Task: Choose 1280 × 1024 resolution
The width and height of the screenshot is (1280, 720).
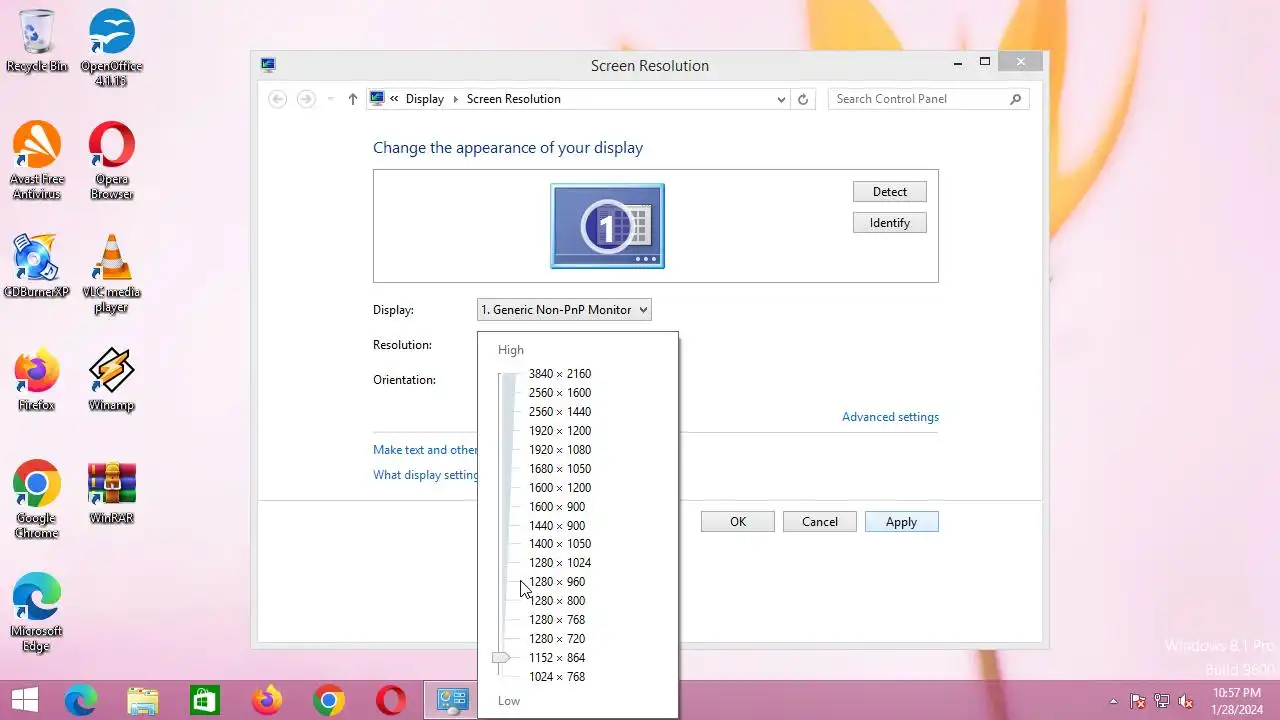Action: [560, 563]
